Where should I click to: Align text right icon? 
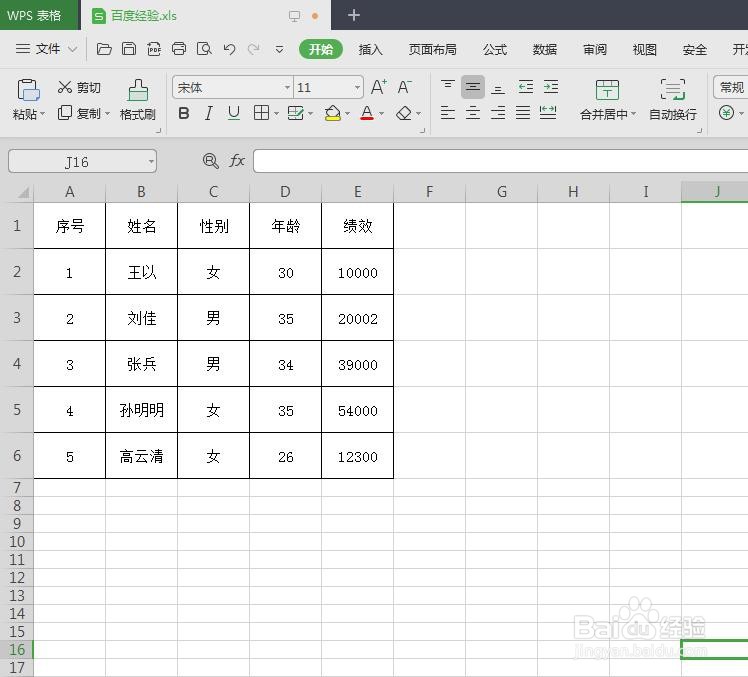click(x=498, y=113)
